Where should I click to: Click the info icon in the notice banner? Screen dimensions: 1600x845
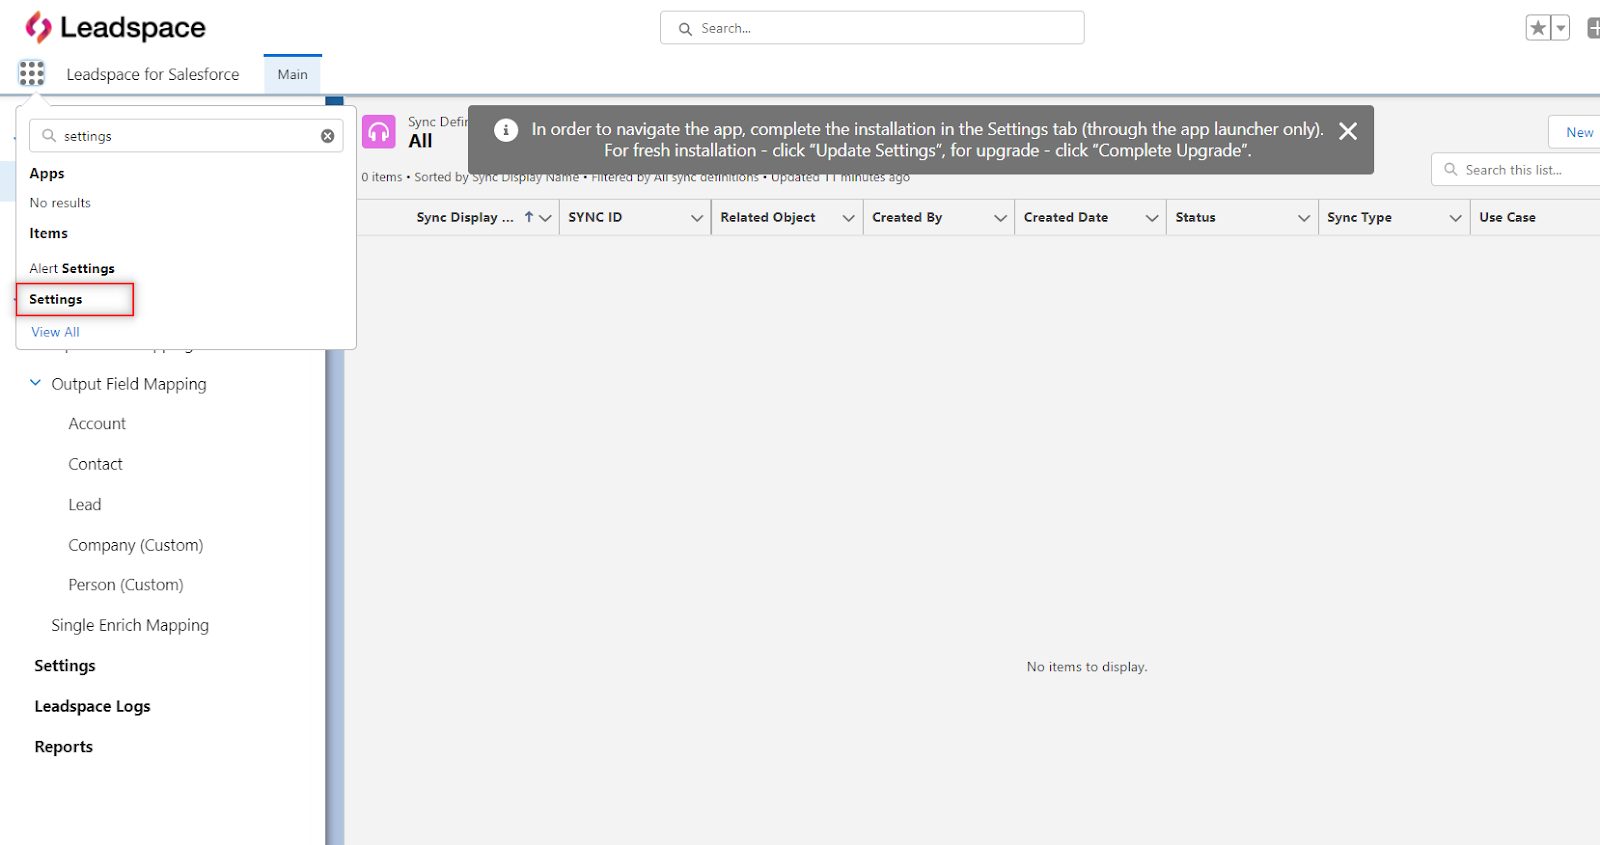point(506,130)
